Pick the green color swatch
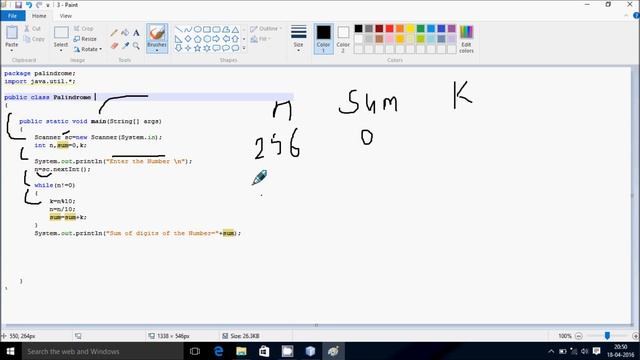640x360 pixels. [x=420, y=29]
